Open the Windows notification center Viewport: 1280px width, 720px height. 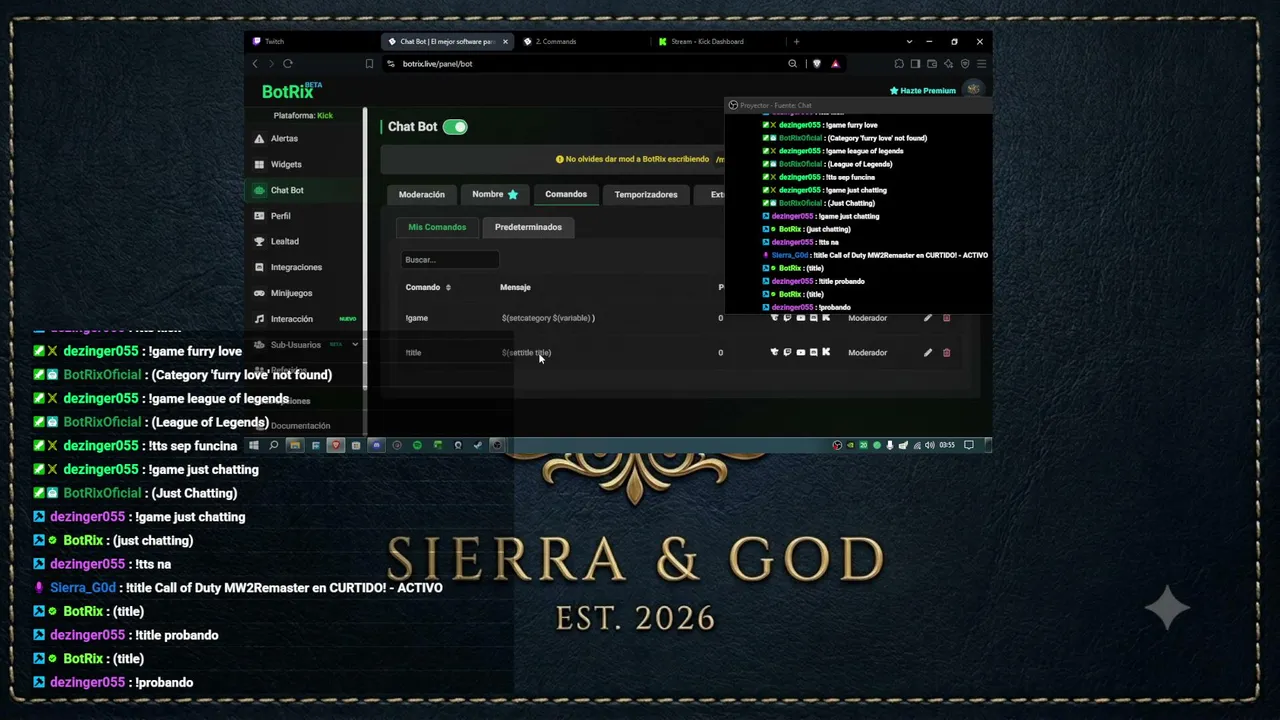[x=968, y=445]
